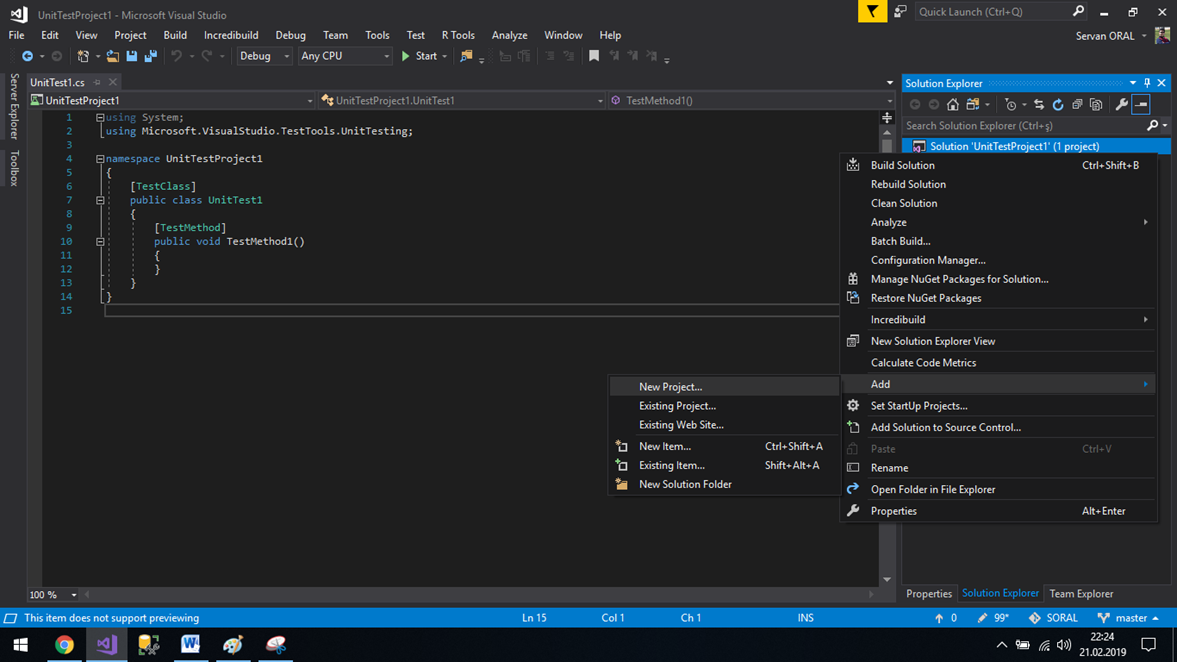This screenshot has height=662, width=1177.
Task: Open the Any CPU platform dropdown
Action: point(345,56)
